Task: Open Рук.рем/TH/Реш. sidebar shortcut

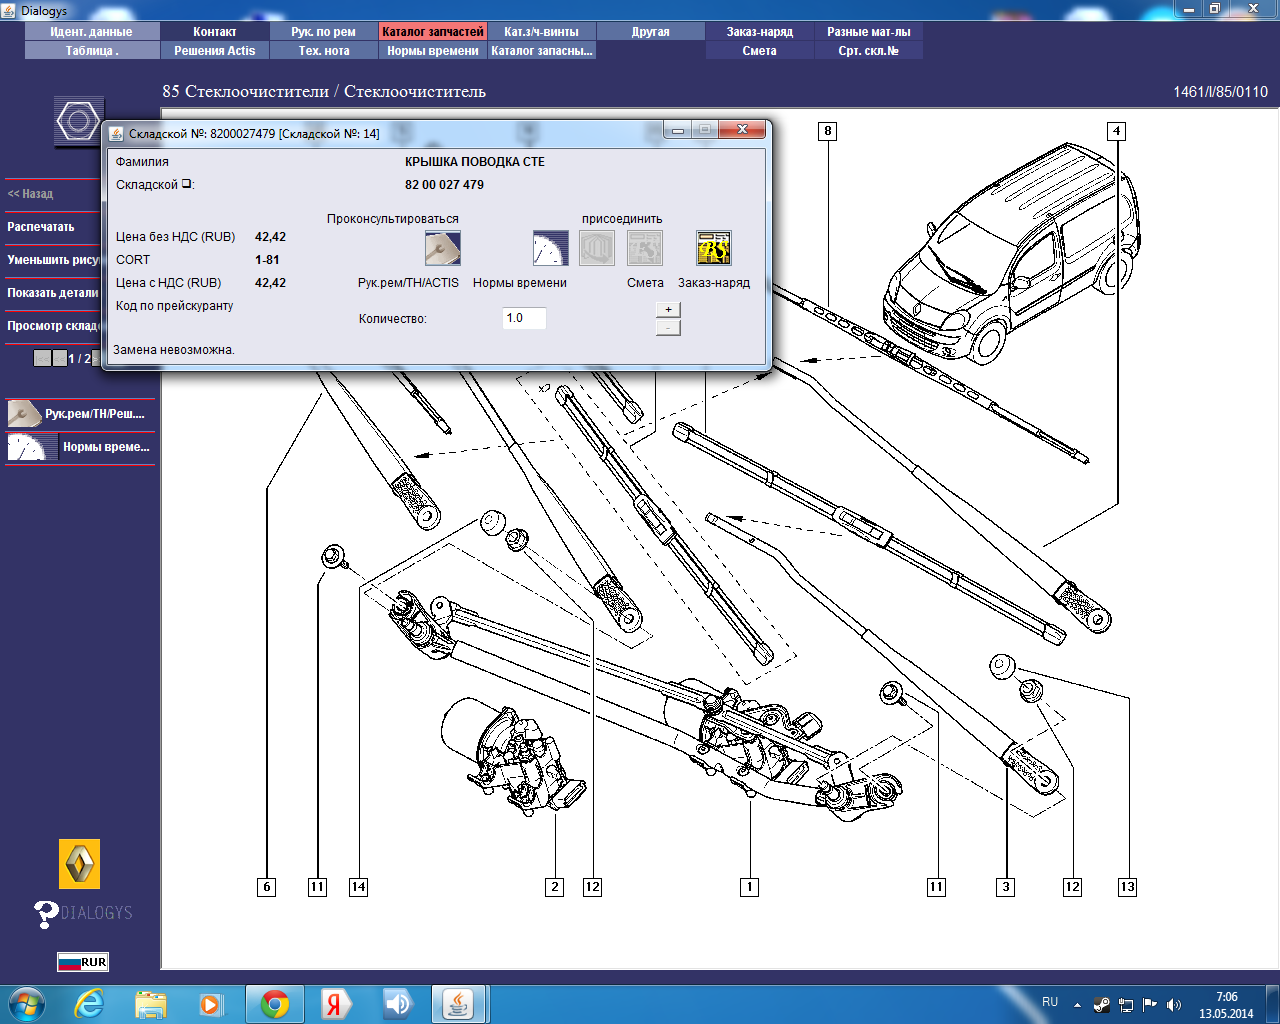Action: coord(80,413)
